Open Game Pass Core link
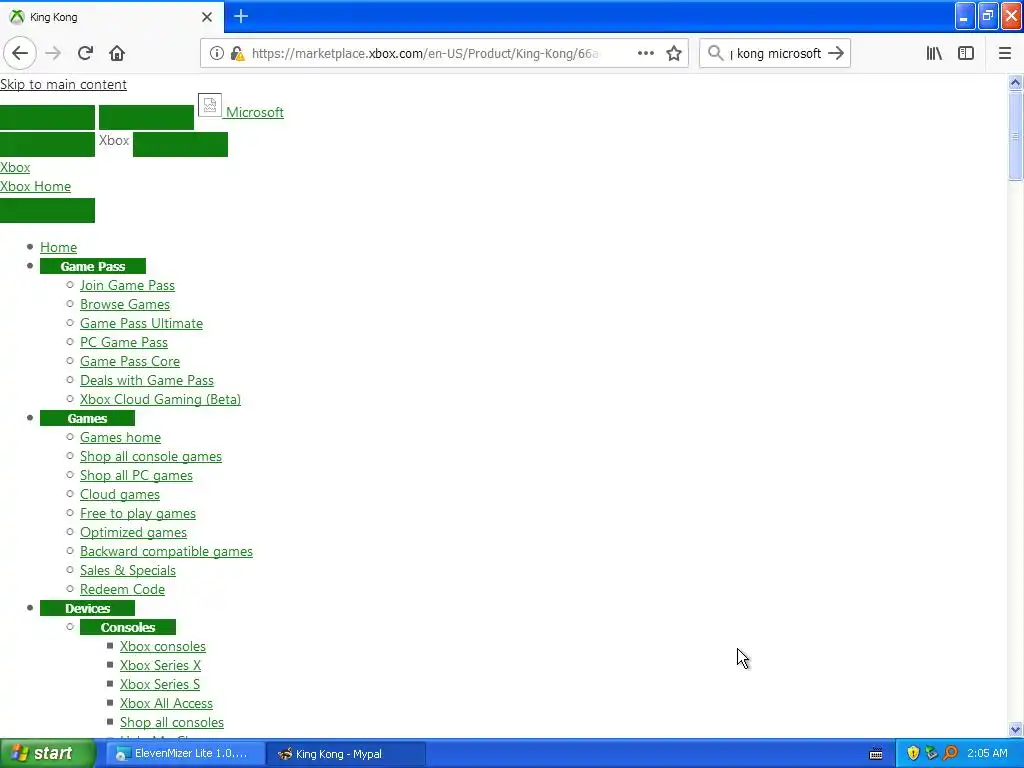The width and height of the screenshot is (1024, 768). point(130,361)
